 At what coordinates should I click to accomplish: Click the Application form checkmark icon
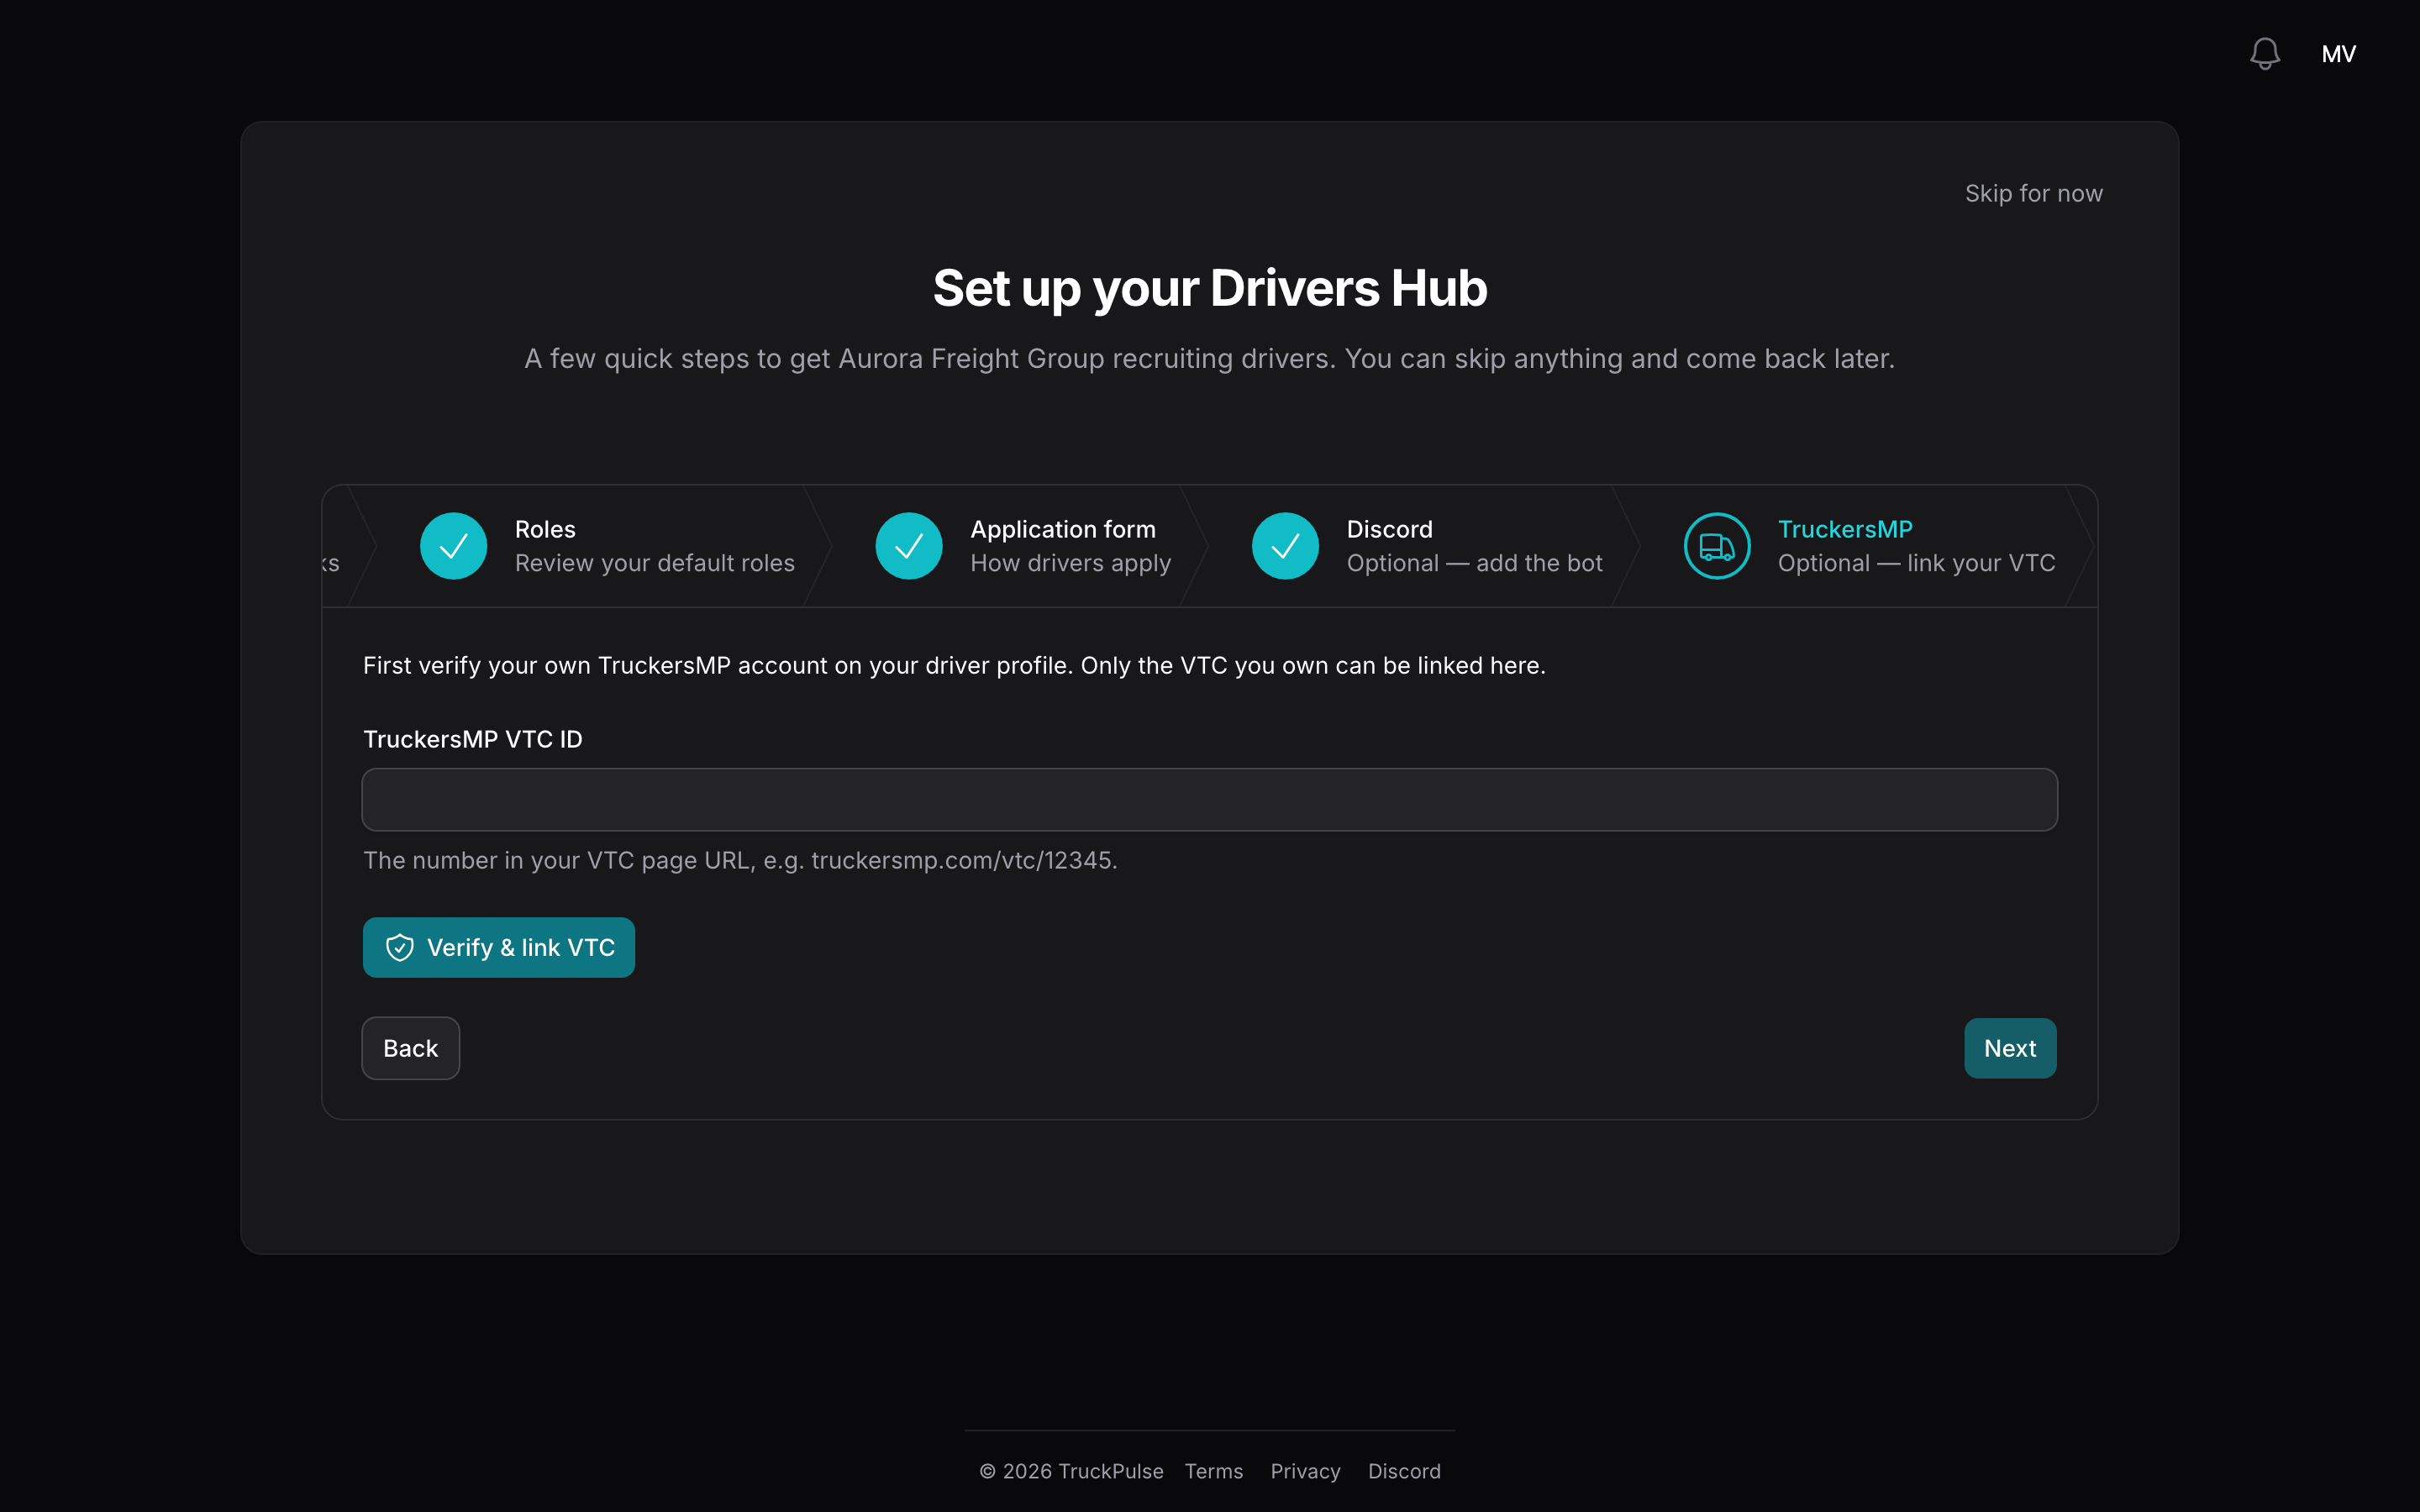click(x=908, y=546)
